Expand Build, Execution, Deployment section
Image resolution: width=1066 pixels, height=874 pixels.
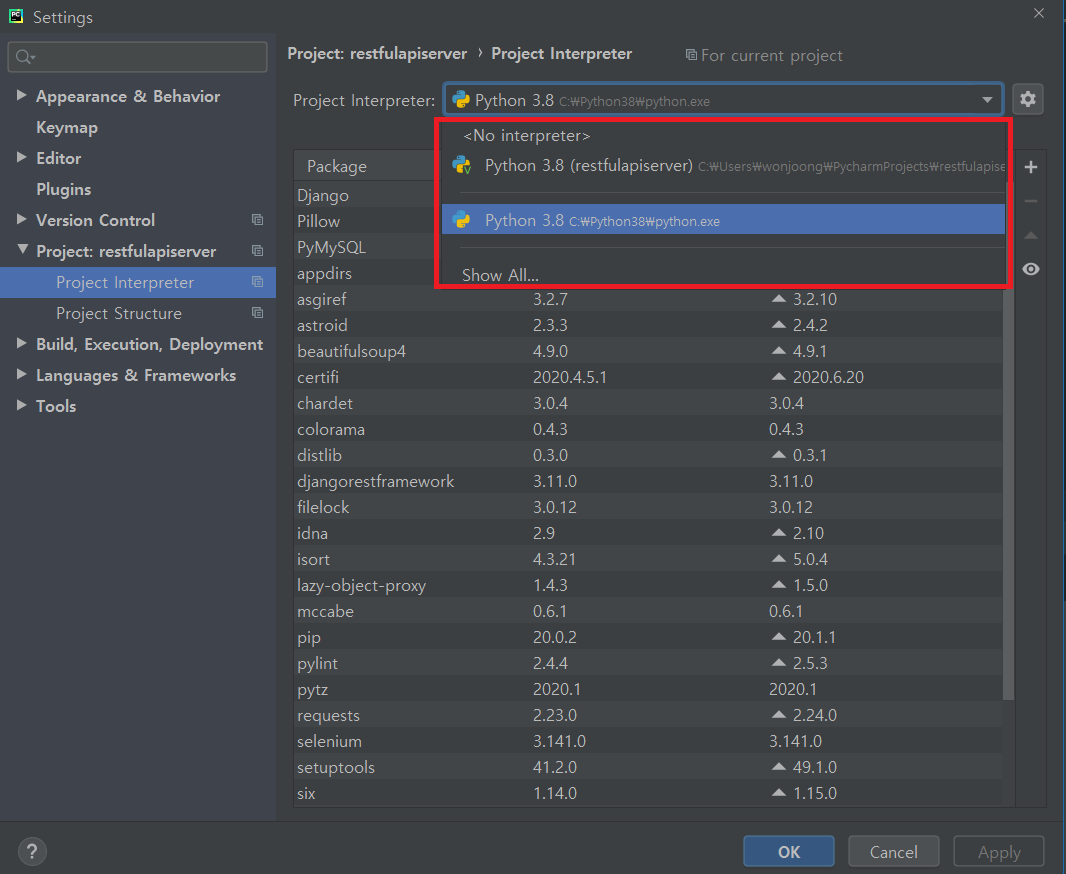pyautogui.click(x=21, y=343)
